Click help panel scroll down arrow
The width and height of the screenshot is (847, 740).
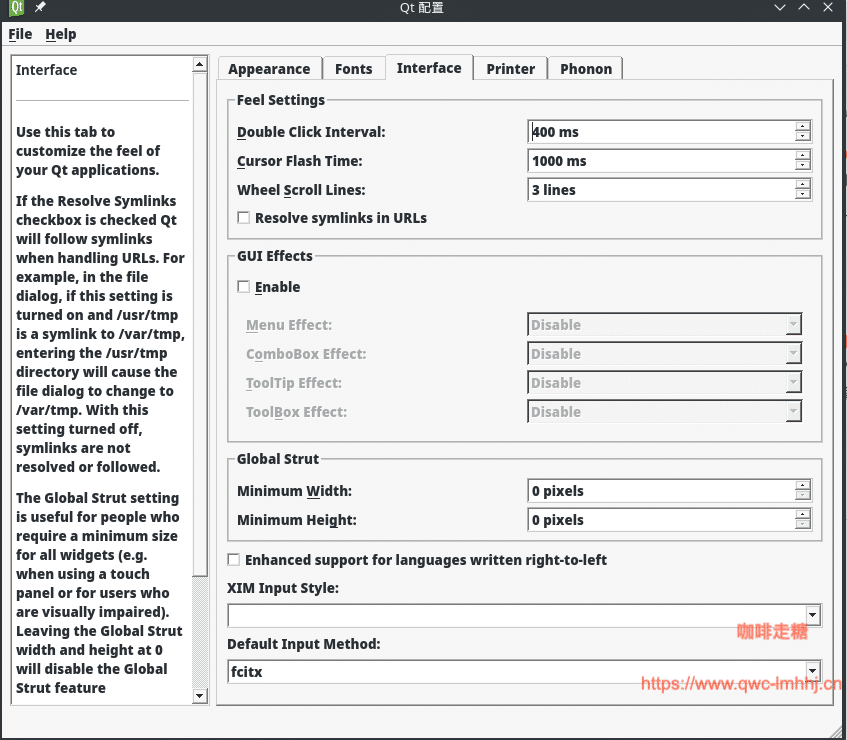(200, 696)
